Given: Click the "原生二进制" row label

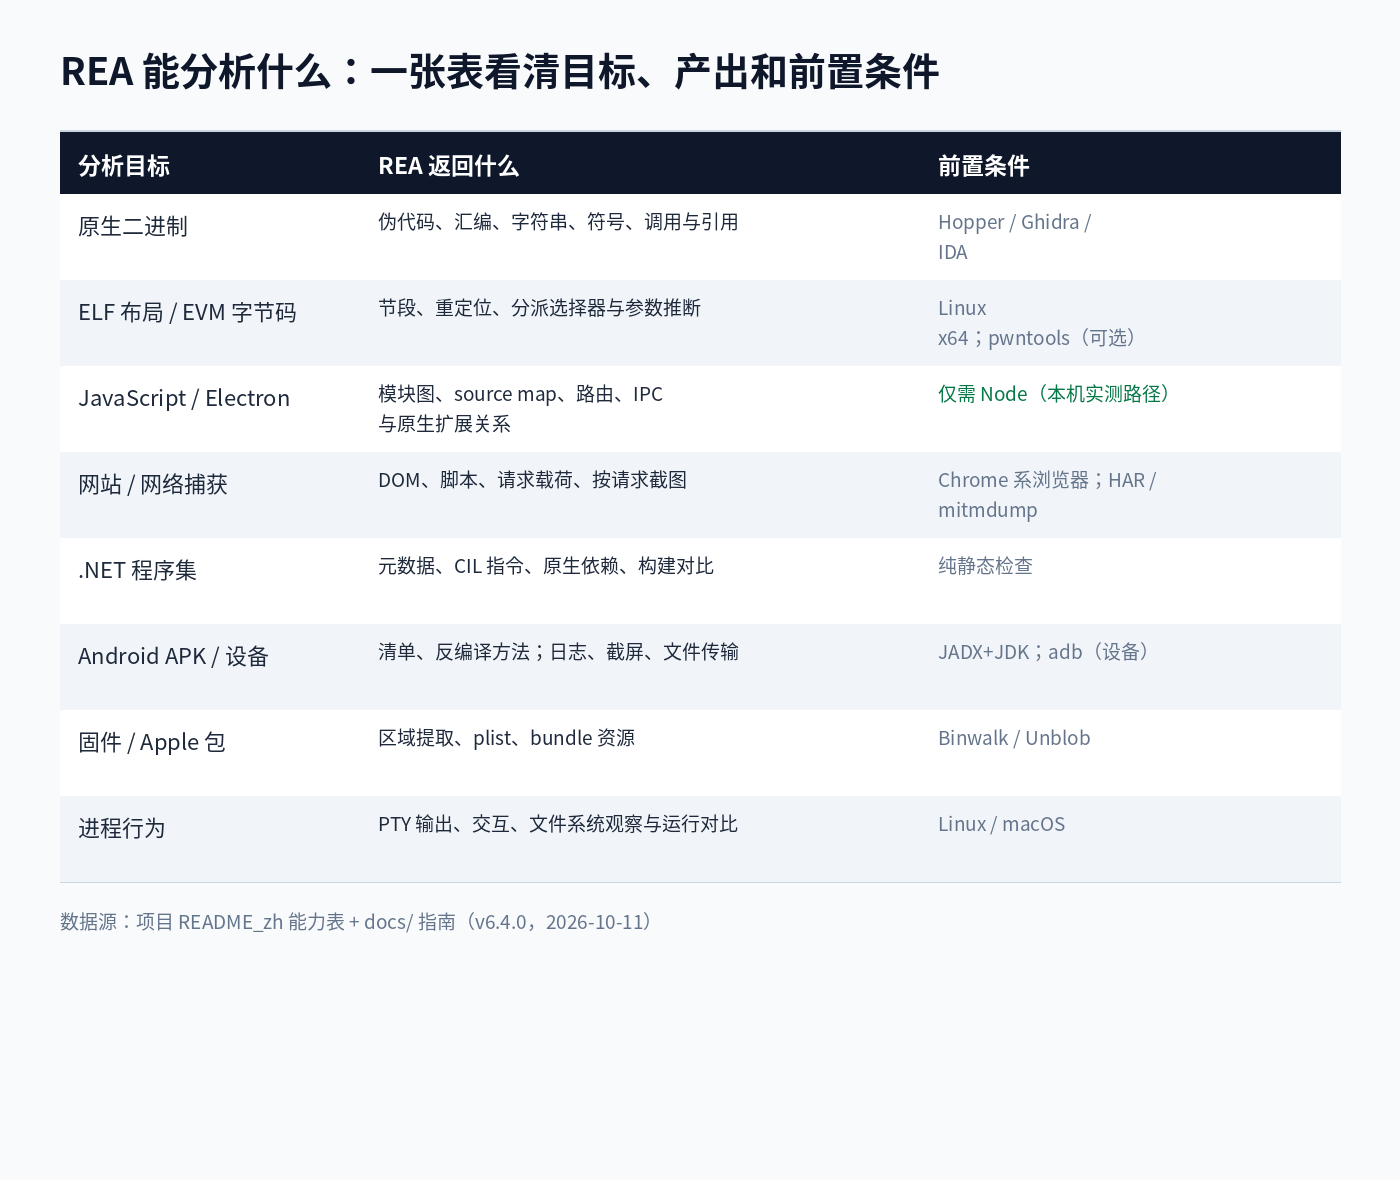Looking at the screenshot, I should click(x=133, y=227).
